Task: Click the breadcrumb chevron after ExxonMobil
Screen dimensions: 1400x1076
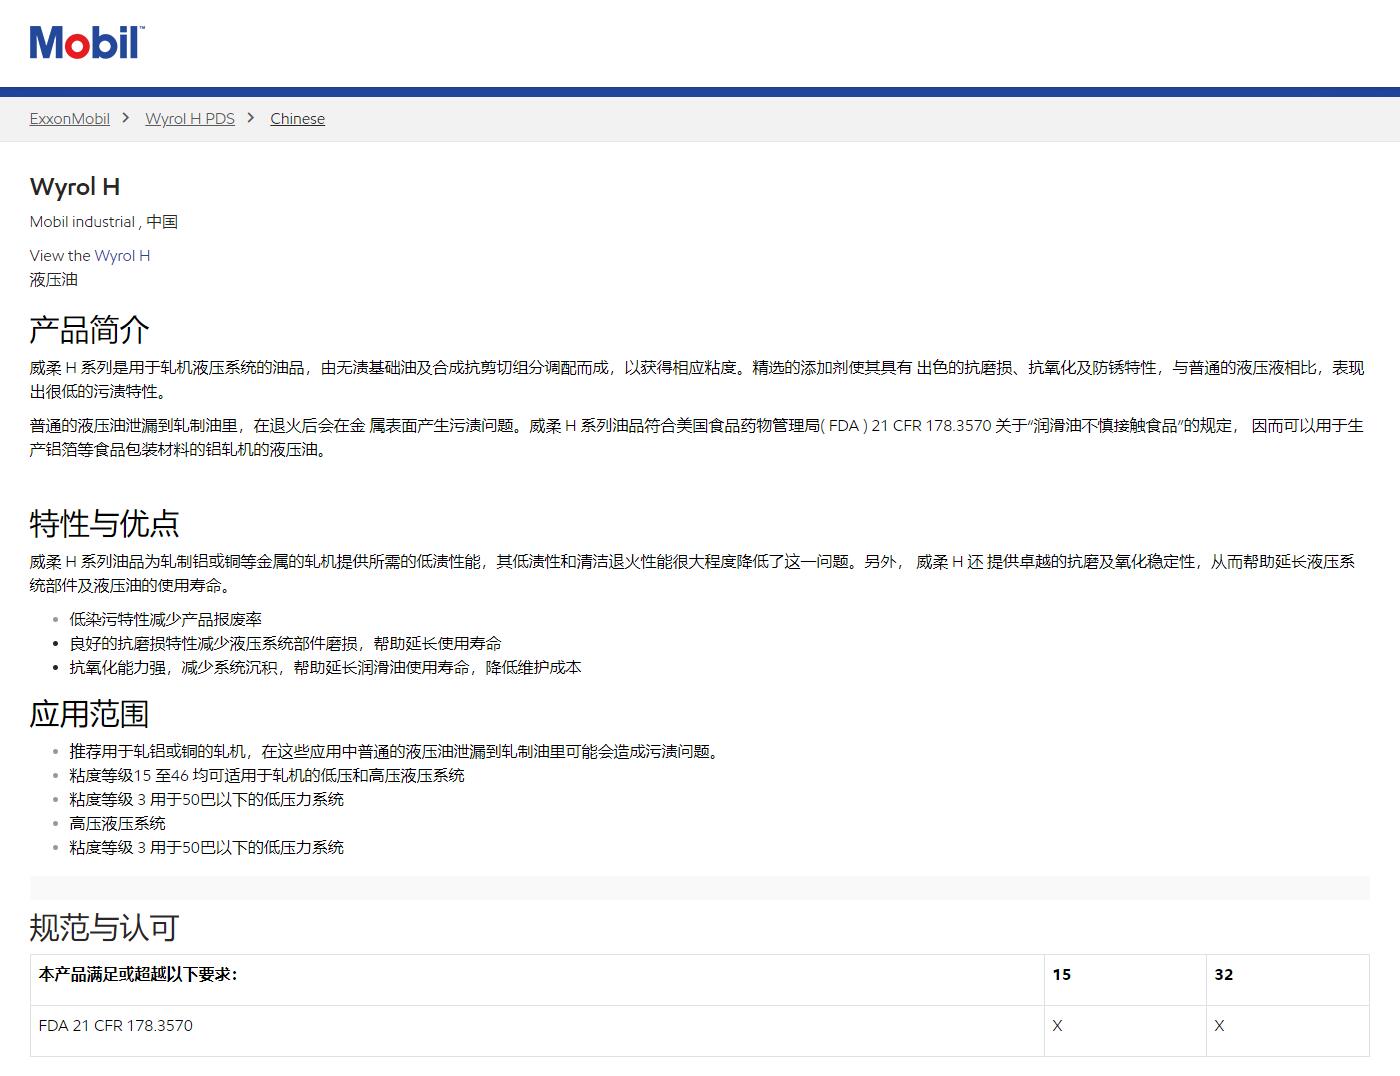Action: pyautogui.click(x=126, y=118)
